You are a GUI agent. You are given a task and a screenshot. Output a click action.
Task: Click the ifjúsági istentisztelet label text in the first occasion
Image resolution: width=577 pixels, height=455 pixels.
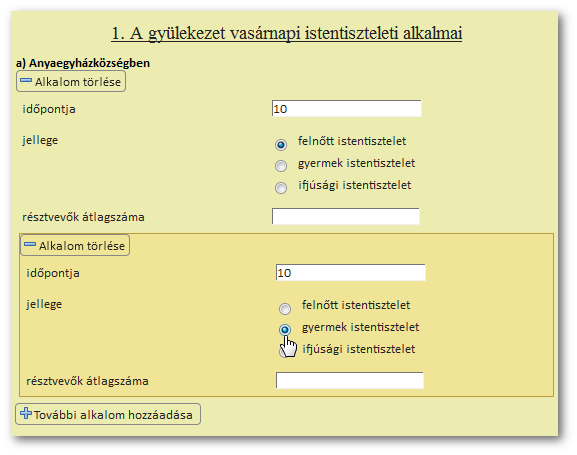(355, 185)
